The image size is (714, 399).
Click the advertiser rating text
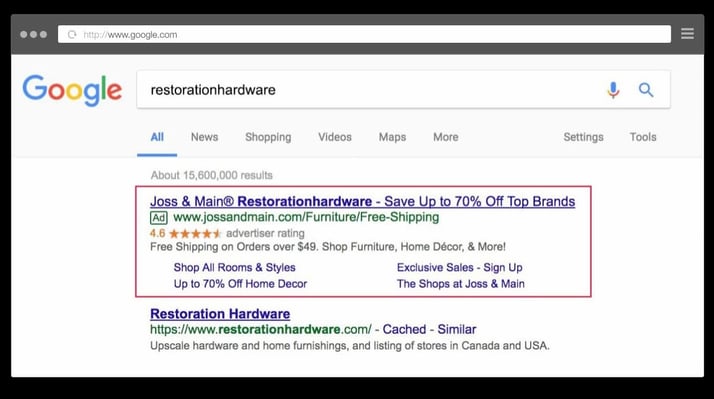[x=265, y=234]
